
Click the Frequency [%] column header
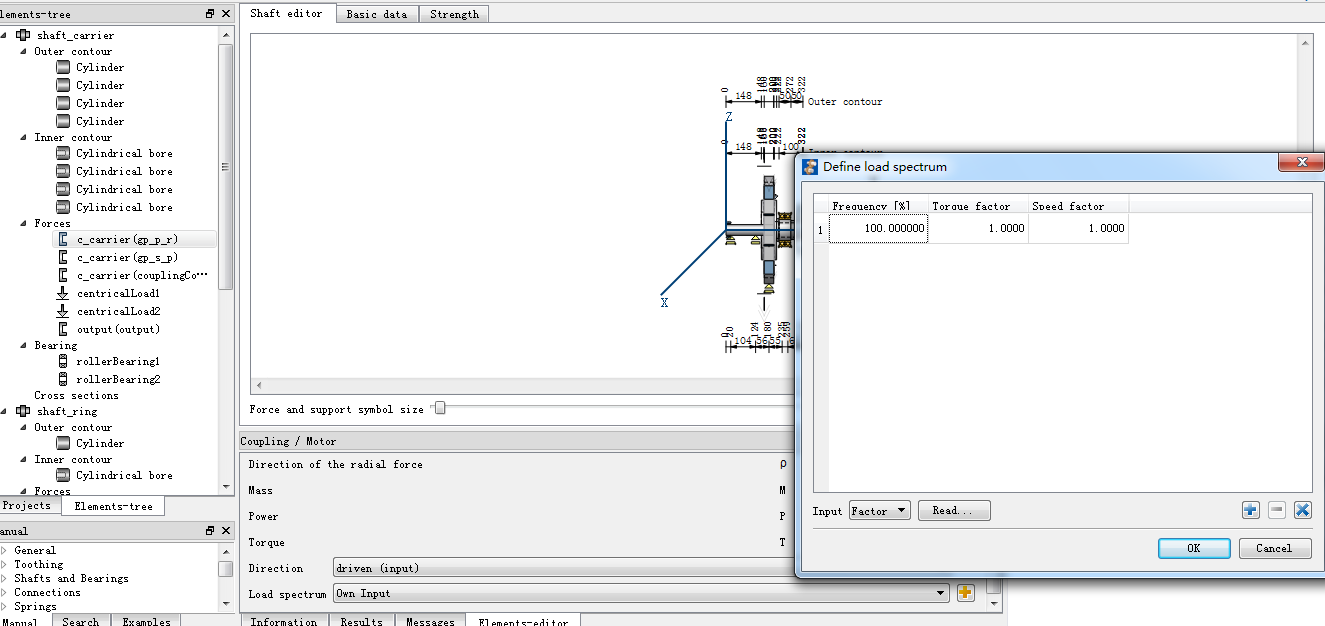pyautogui.click(x=878, y=205)
